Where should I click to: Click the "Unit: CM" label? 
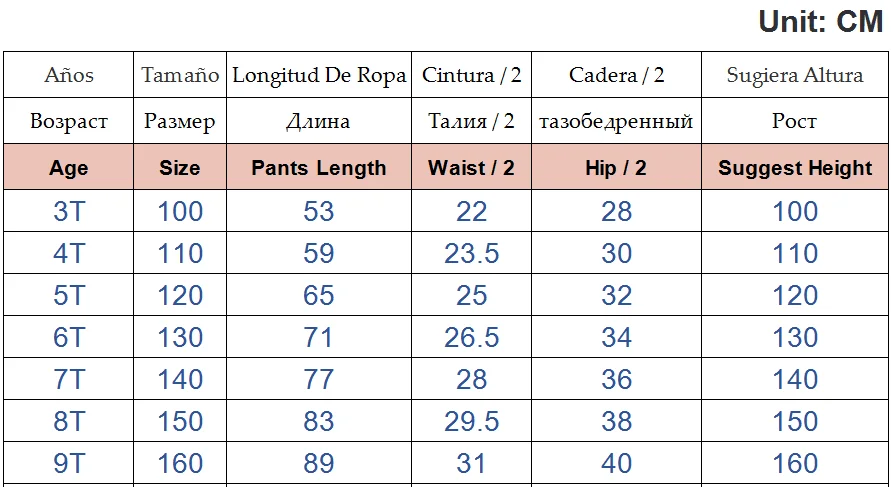820,21
